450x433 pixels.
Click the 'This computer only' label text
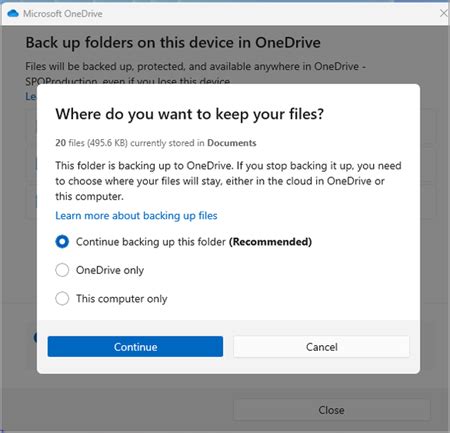click(x=122, y=299)
